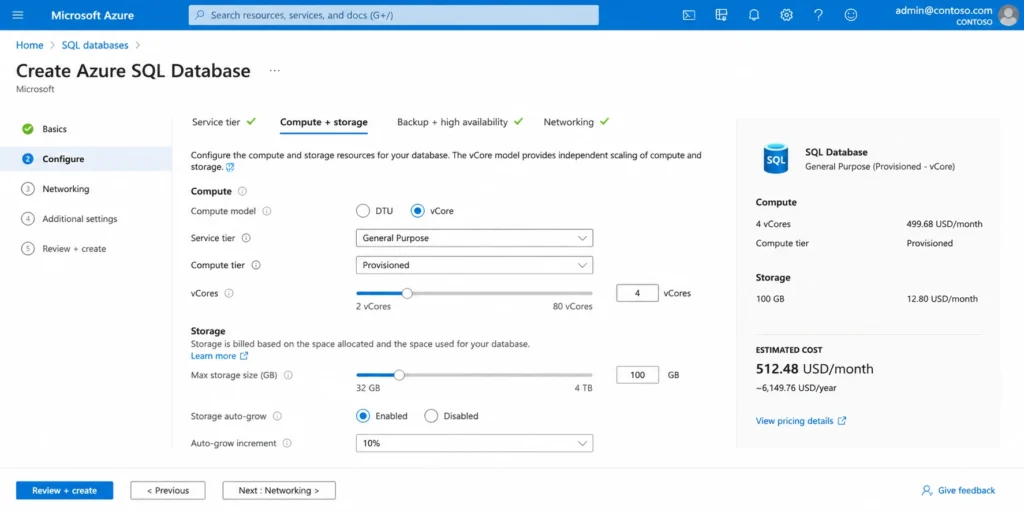
Task: Open the ellipsis next to page title
Action: pyautogui.click(x=275, y=71)
